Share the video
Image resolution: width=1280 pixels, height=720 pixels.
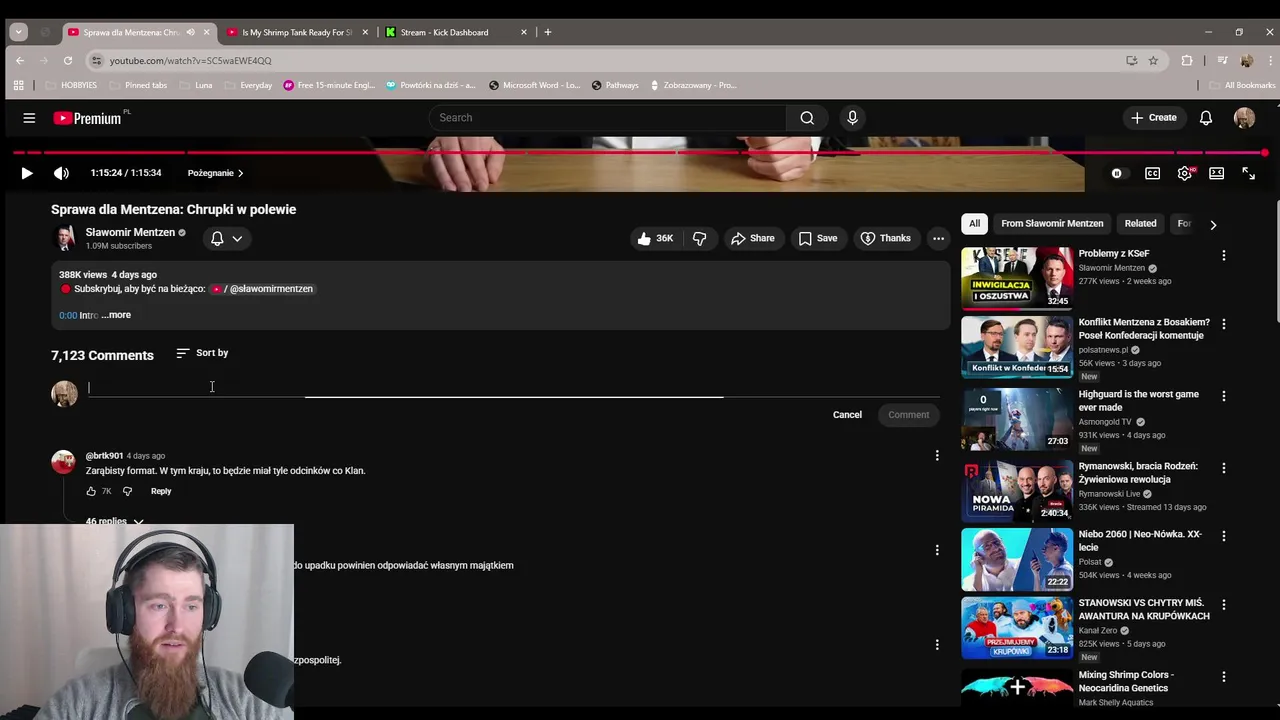pos(753,238)
